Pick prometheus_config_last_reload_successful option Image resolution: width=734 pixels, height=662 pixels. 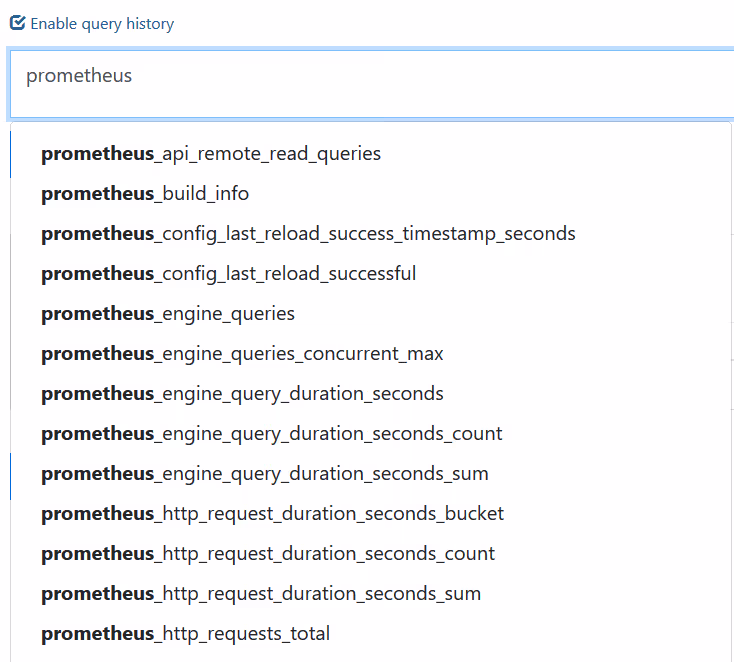(228, 274)
